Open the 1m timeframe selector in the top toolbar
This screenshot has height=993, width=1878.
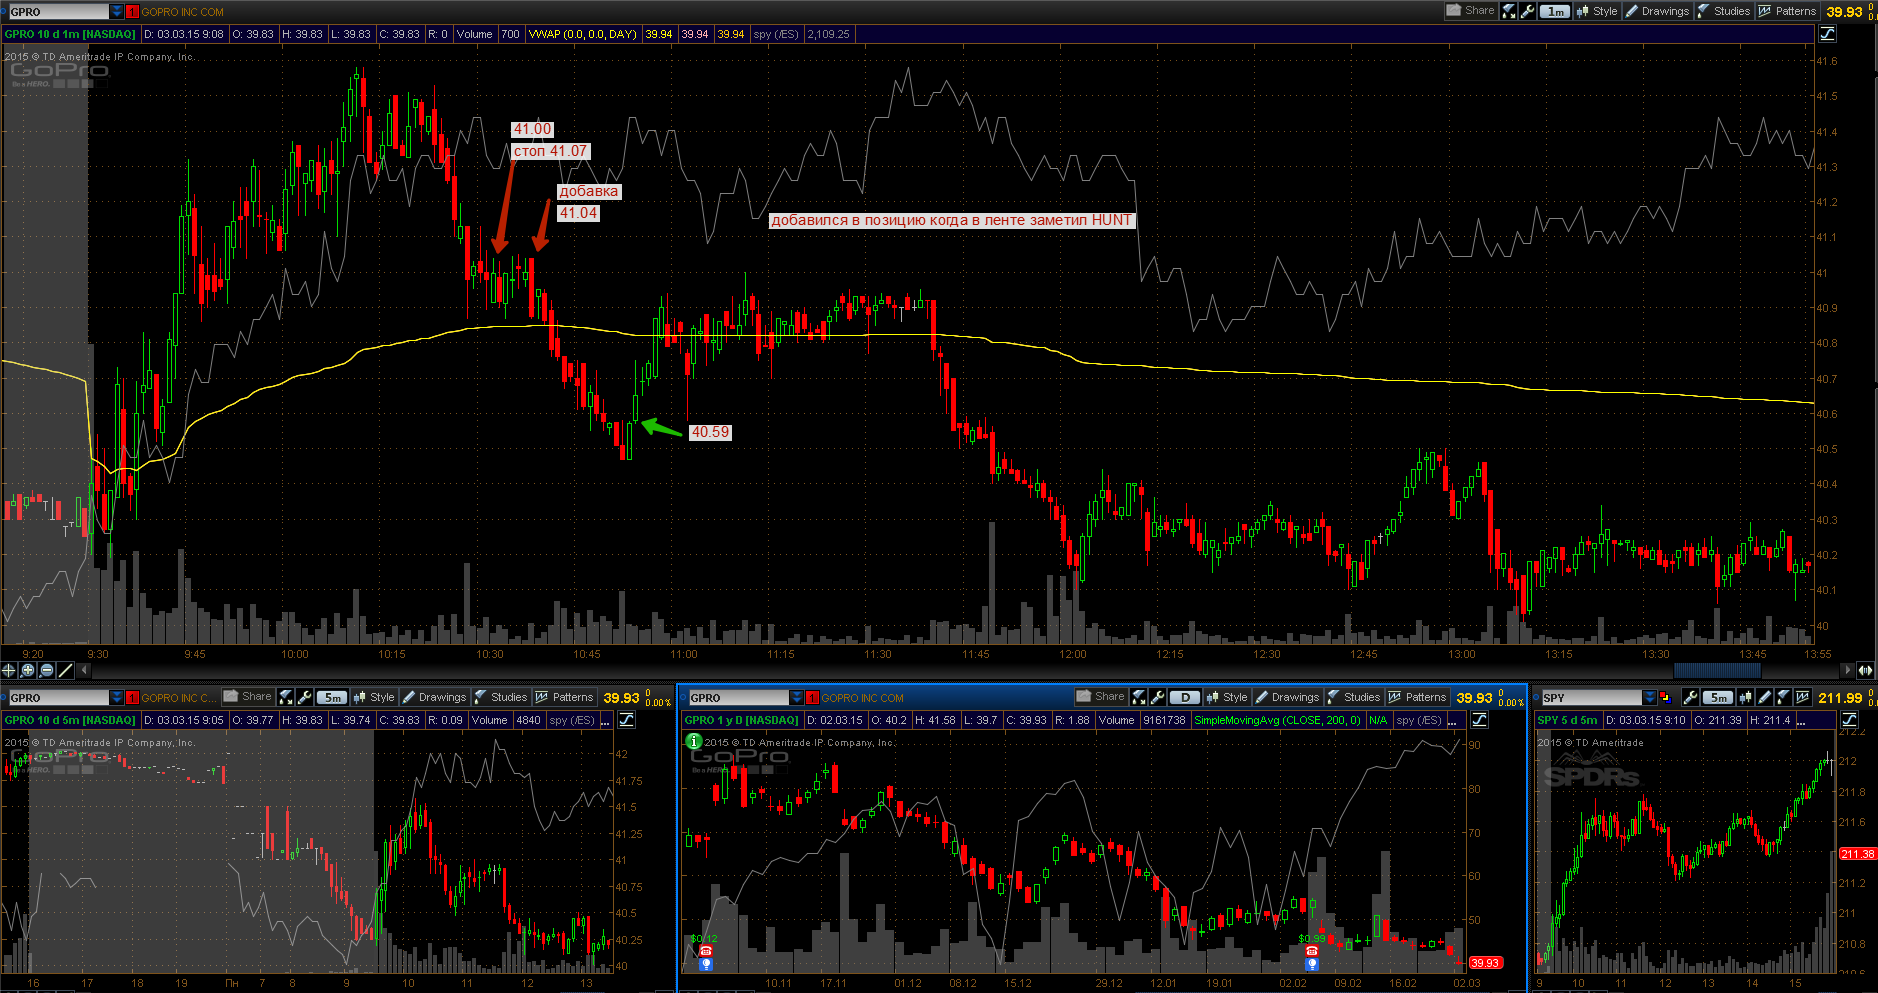[x=1555, y=11]
